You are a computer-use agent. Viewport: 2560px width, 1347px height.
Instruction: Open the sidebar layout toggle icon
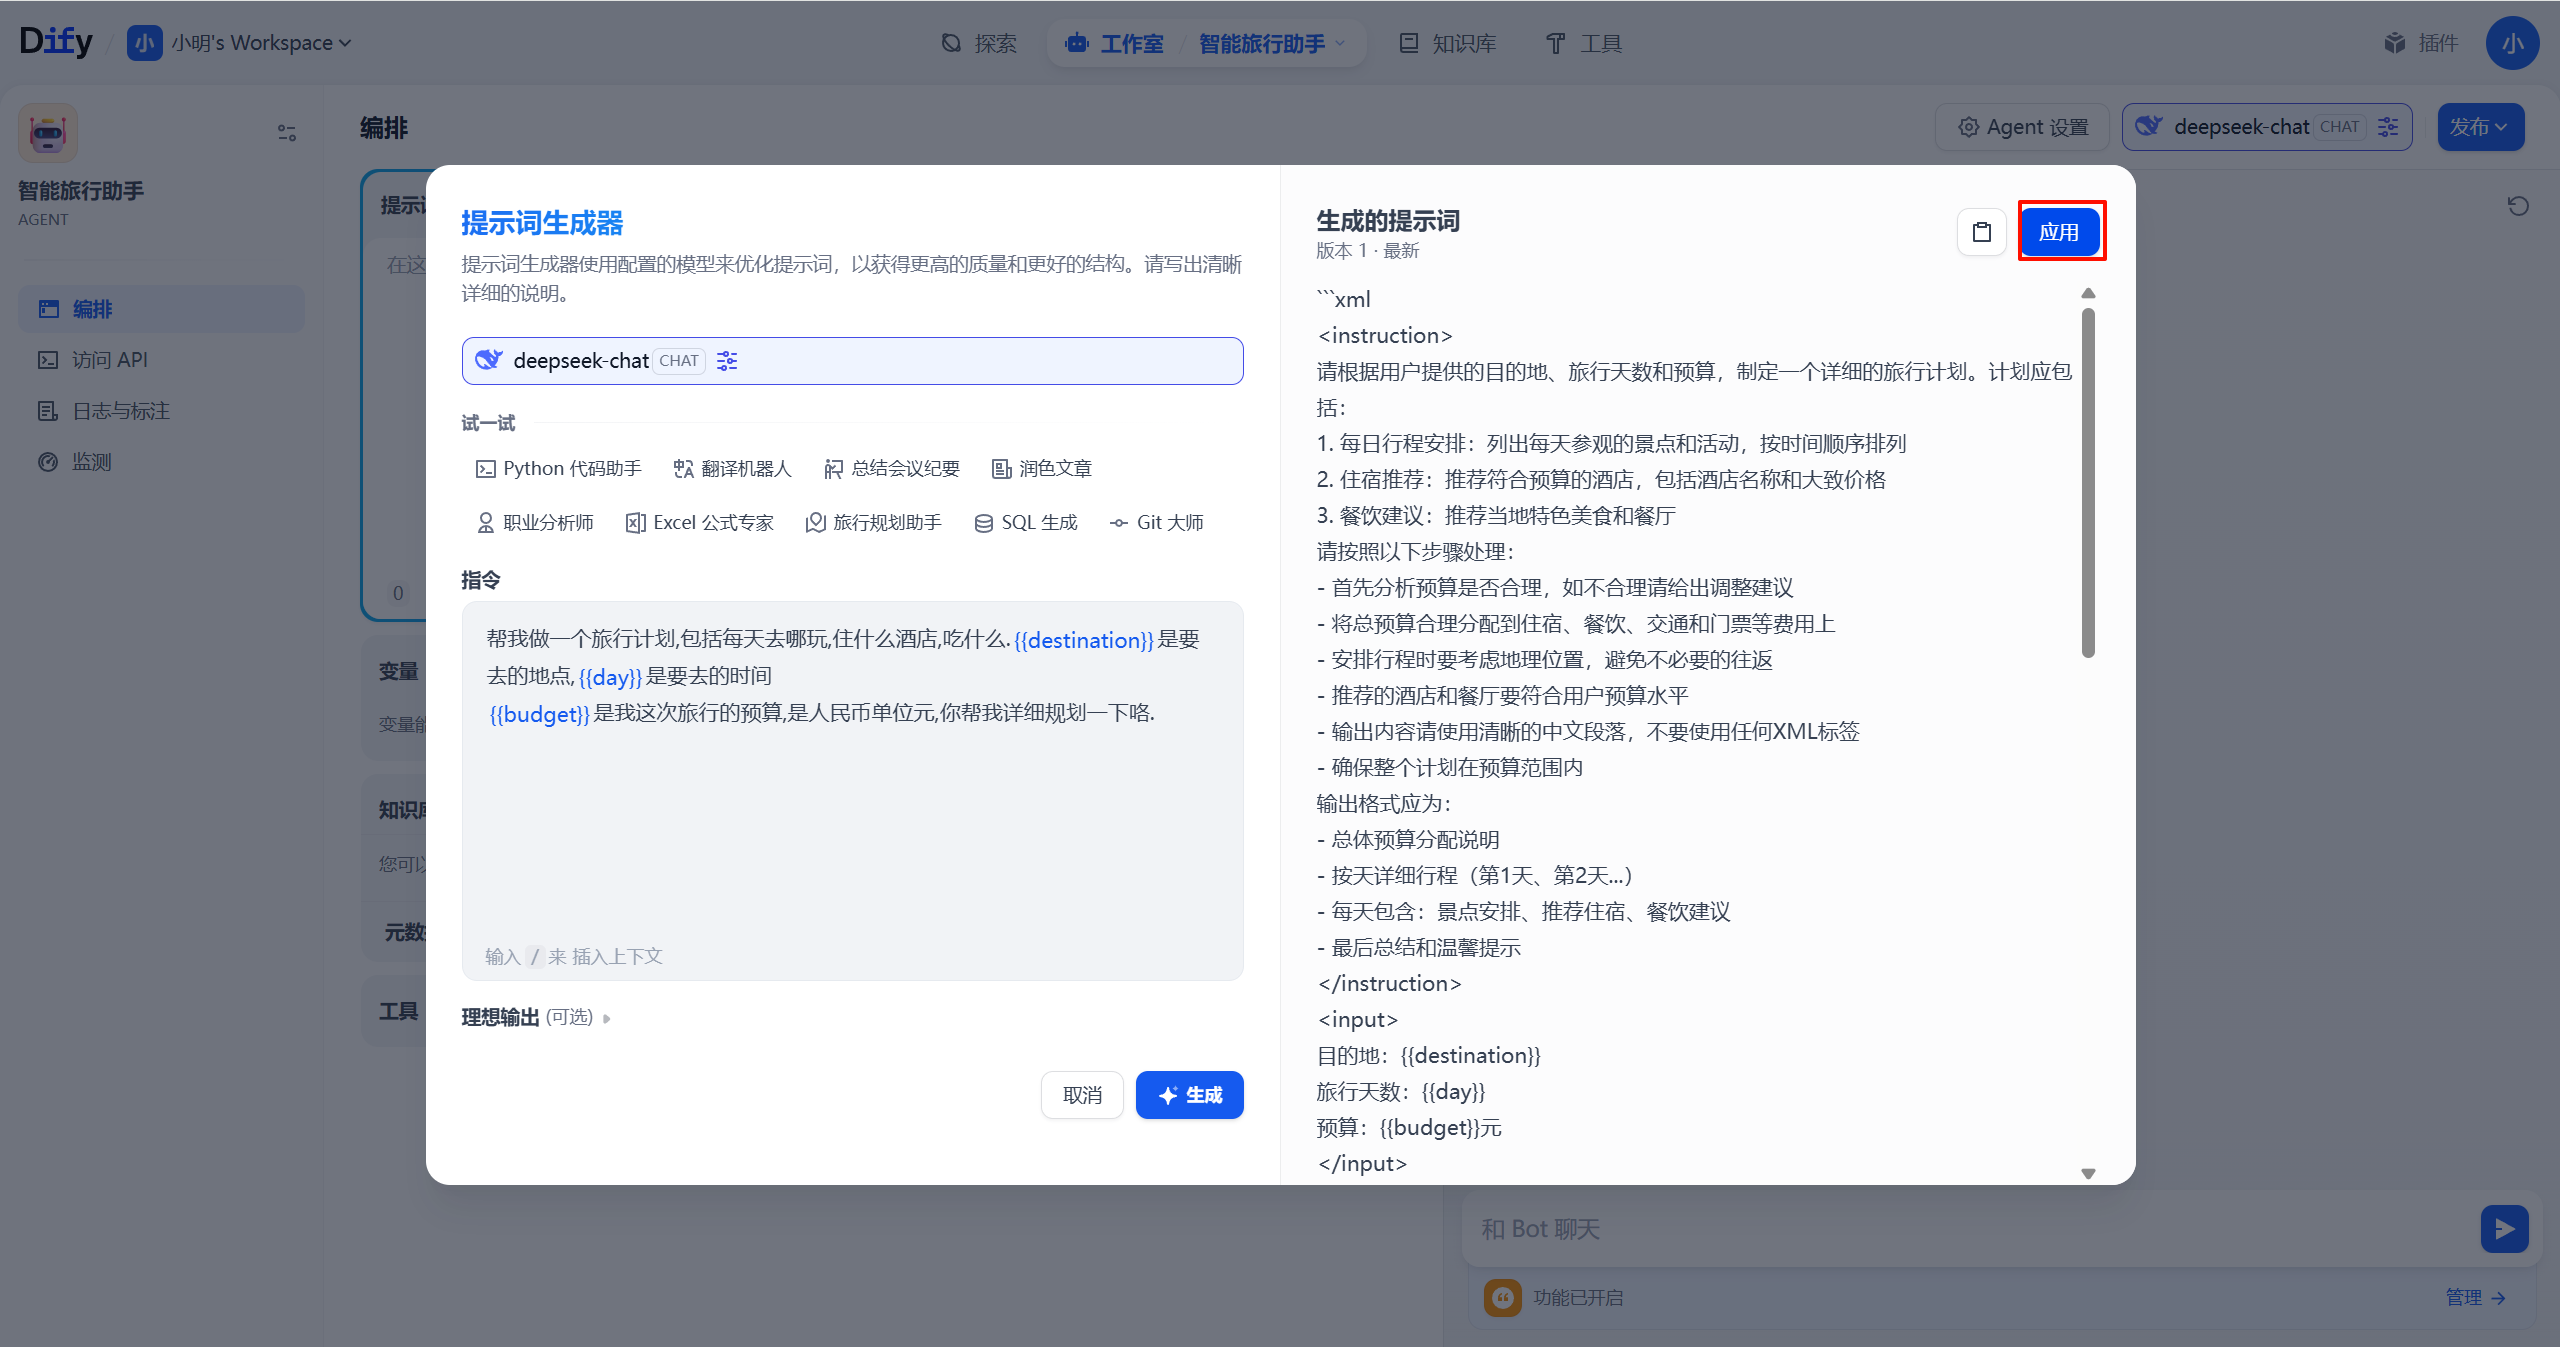[x=287, y=133]
